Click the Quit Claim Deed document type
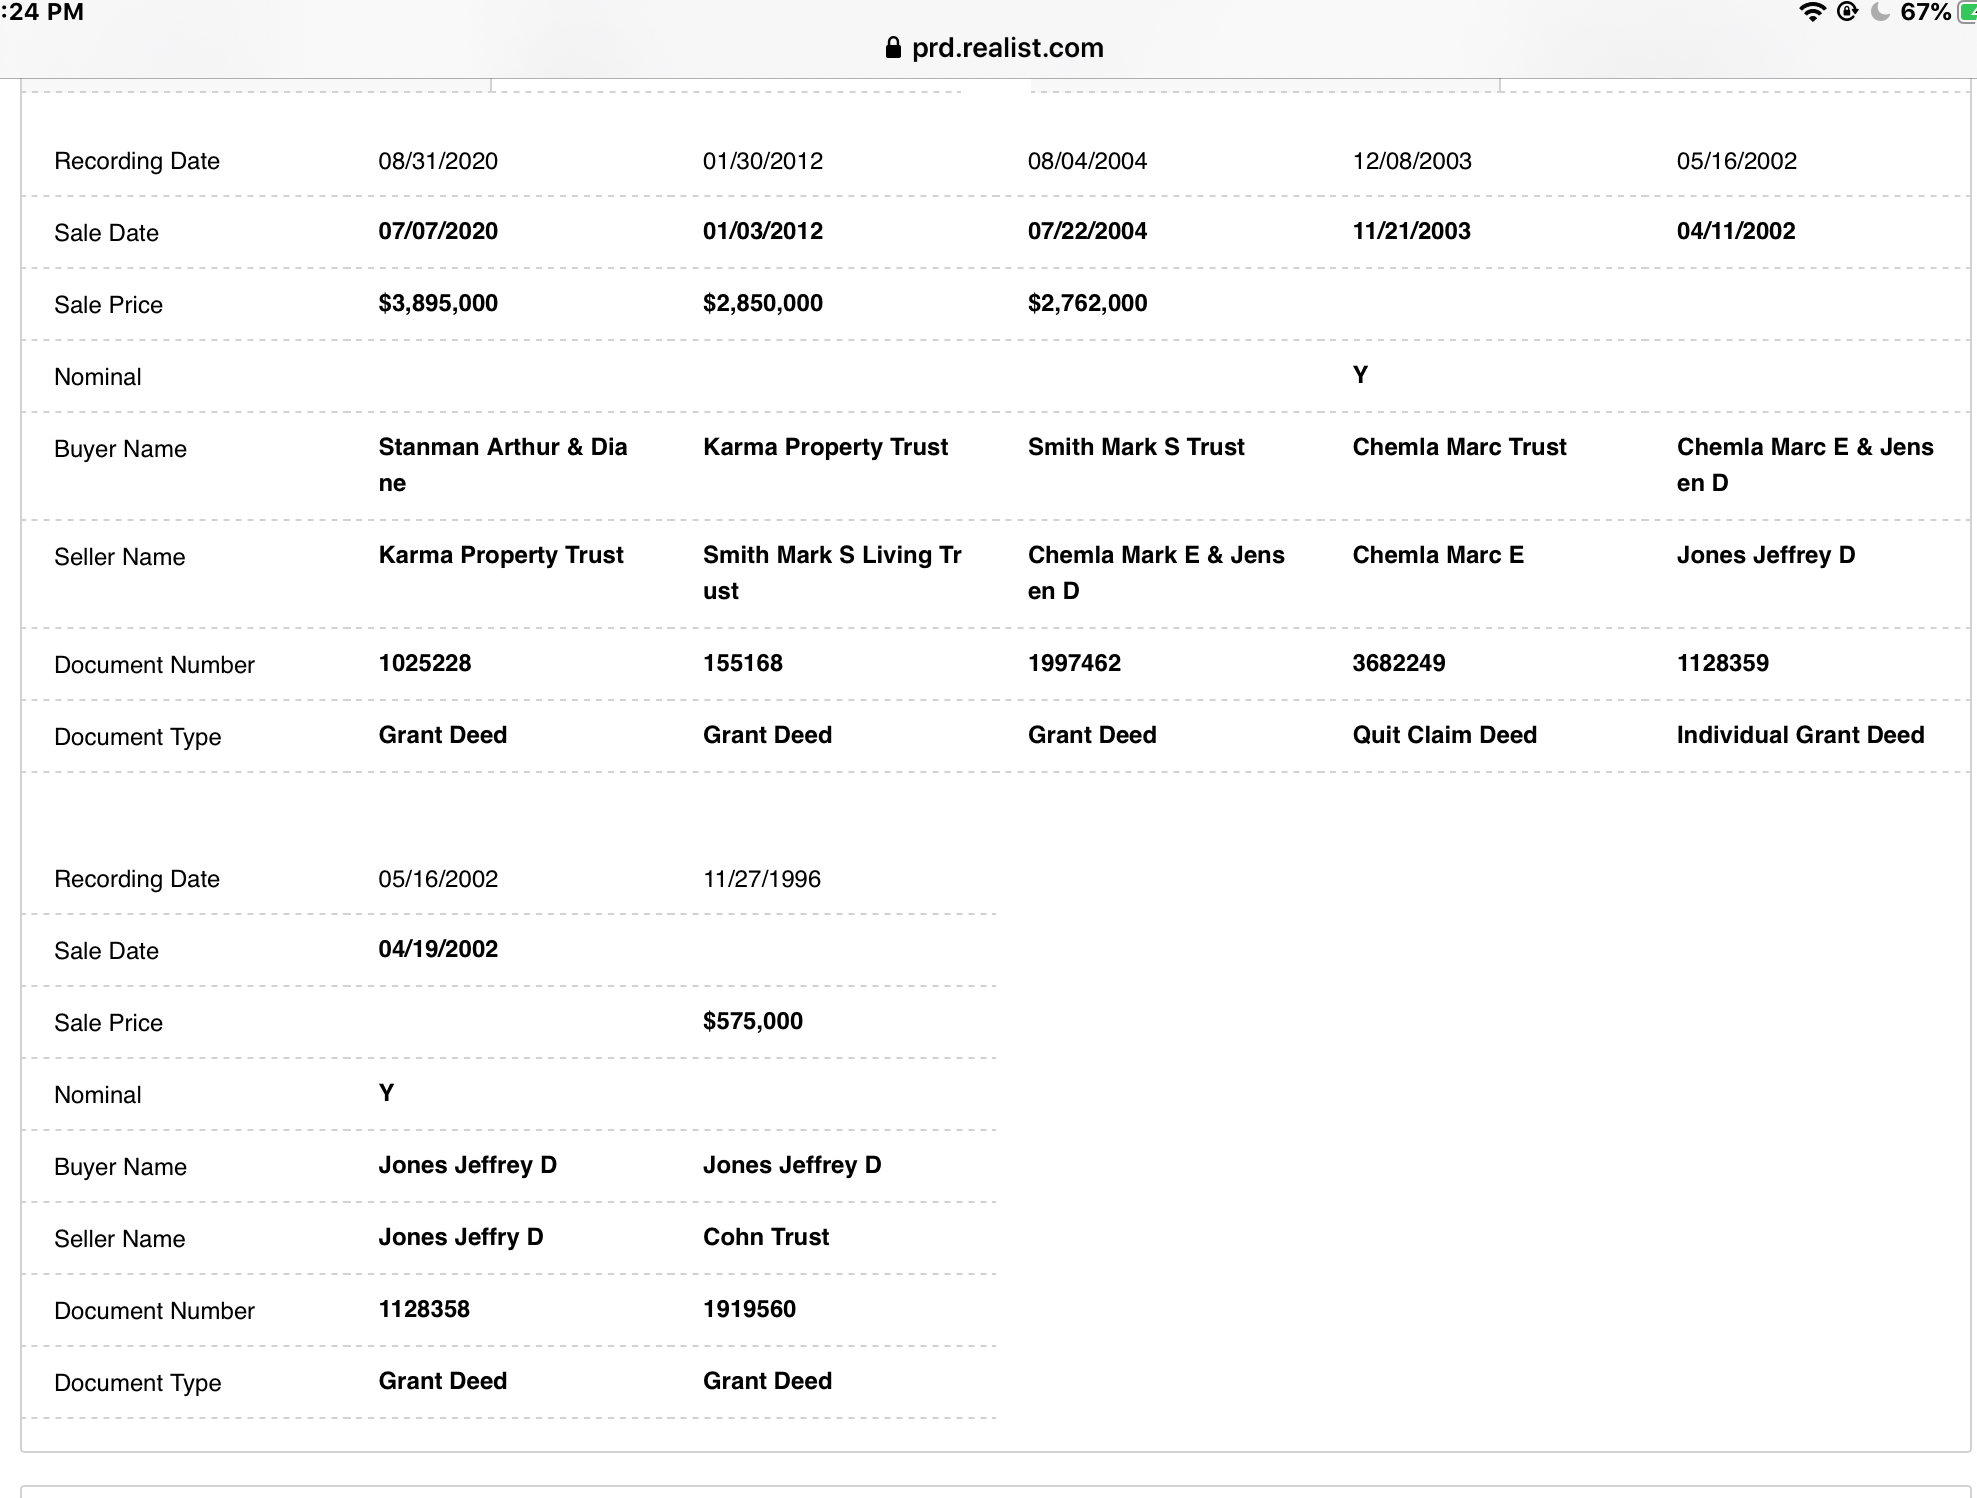The image size is (1977, 1498). 1445,735
